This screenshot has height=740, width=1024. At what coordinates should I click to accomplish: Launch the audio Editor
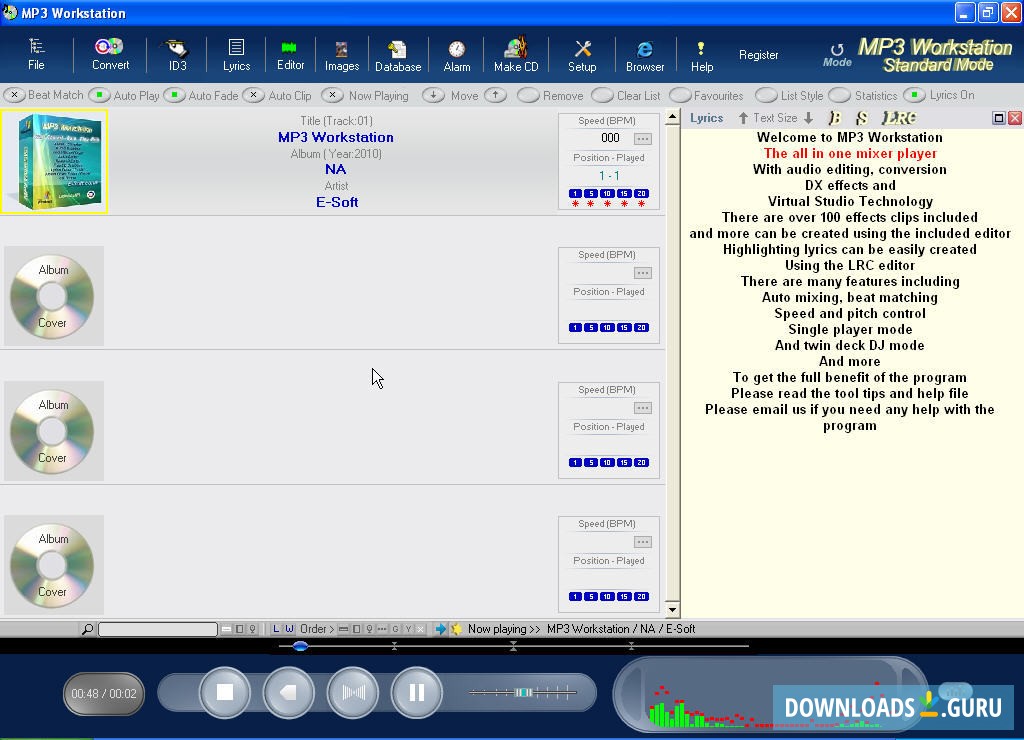coord(290,55)
